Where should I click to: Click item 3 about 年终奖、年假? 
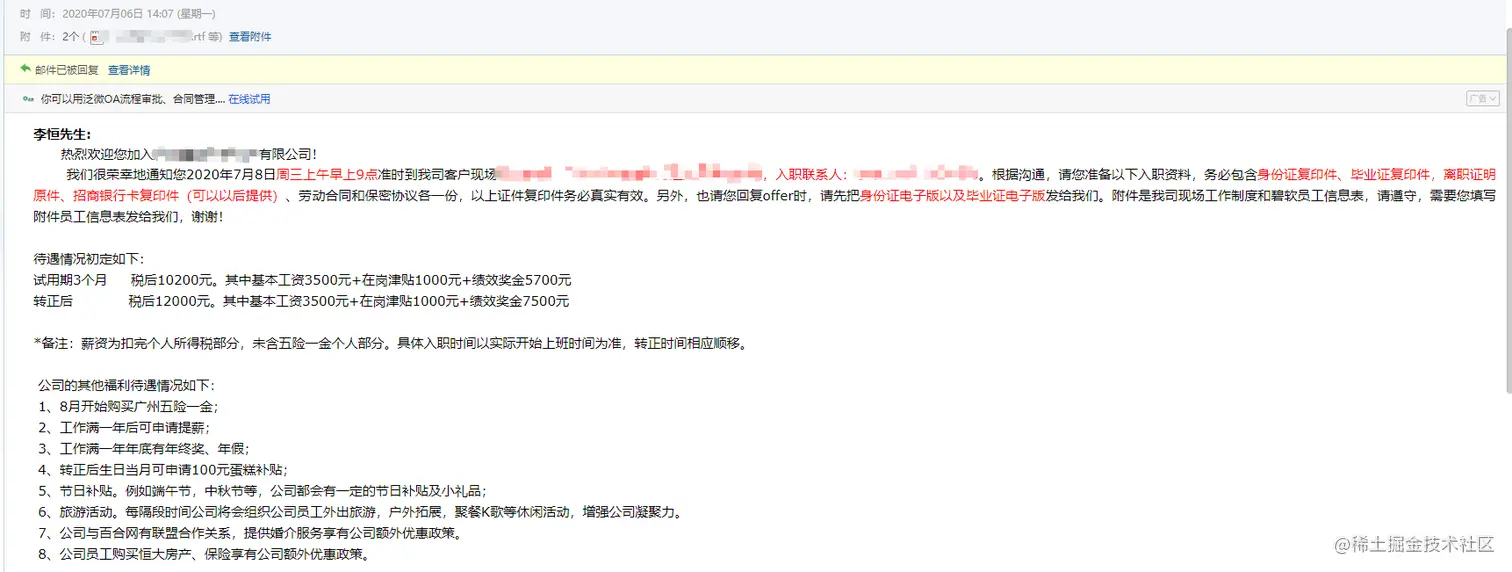click(x=144, y=448)
